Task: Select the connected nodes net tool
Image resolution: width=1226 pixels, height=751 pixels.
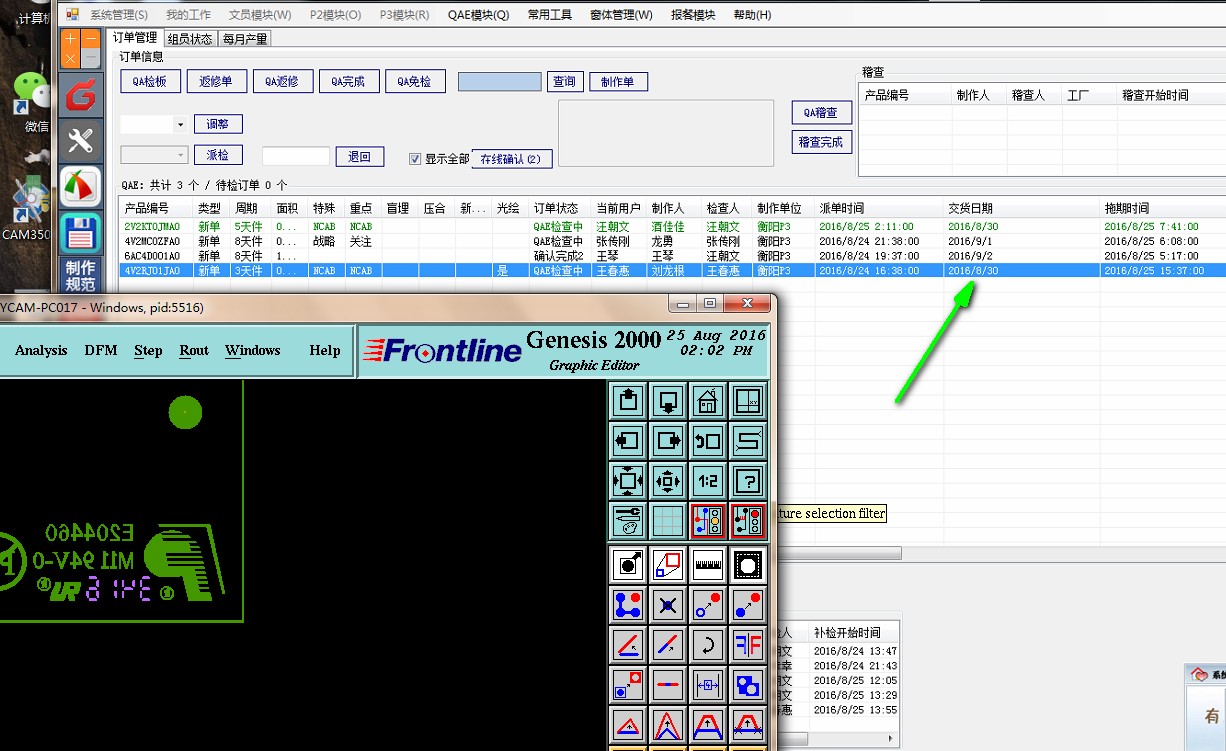Action: click(x=629, y=604)
